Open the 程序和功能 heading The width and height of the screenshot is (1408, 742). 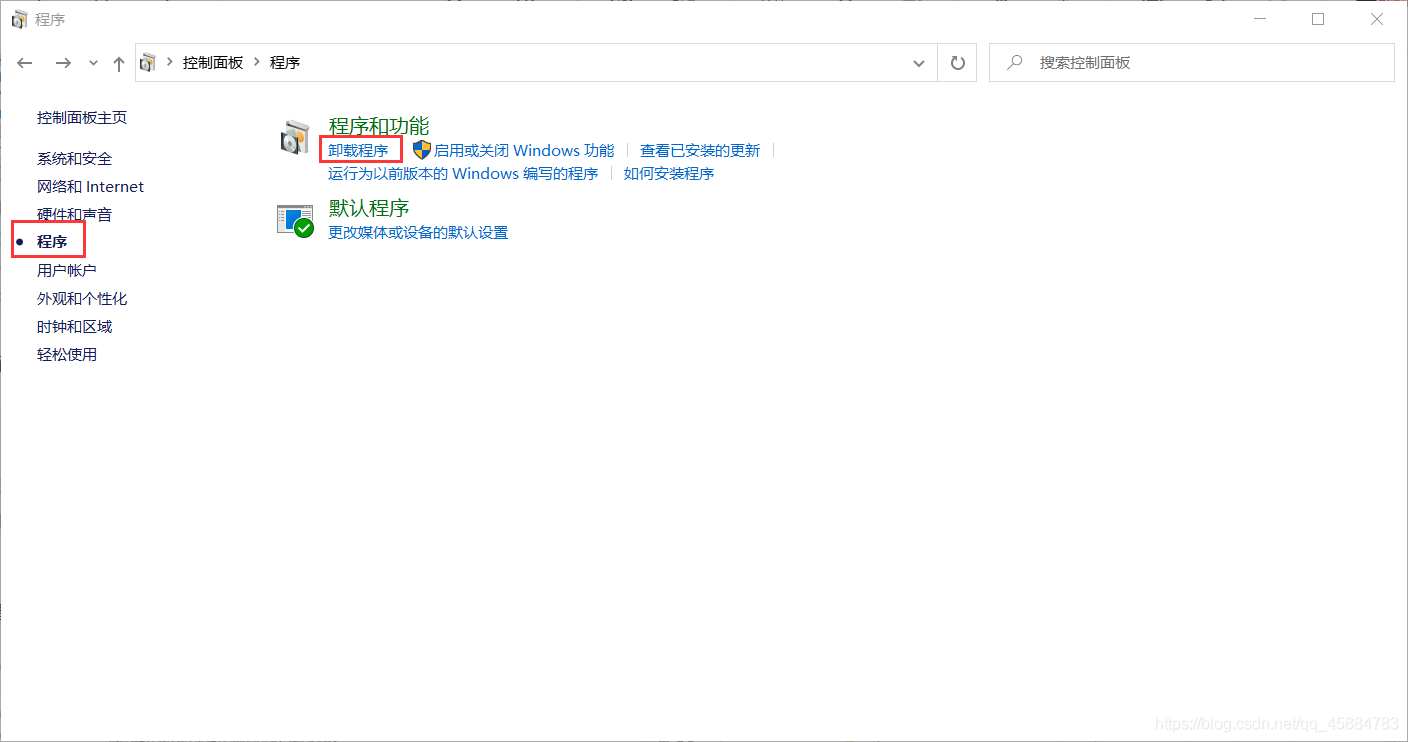(379, 125)
